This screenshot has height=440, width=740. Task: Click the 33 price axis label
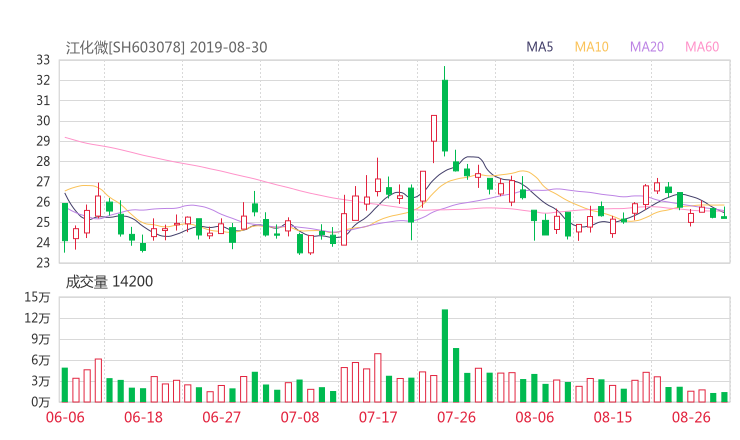click(x=43, y=60)
